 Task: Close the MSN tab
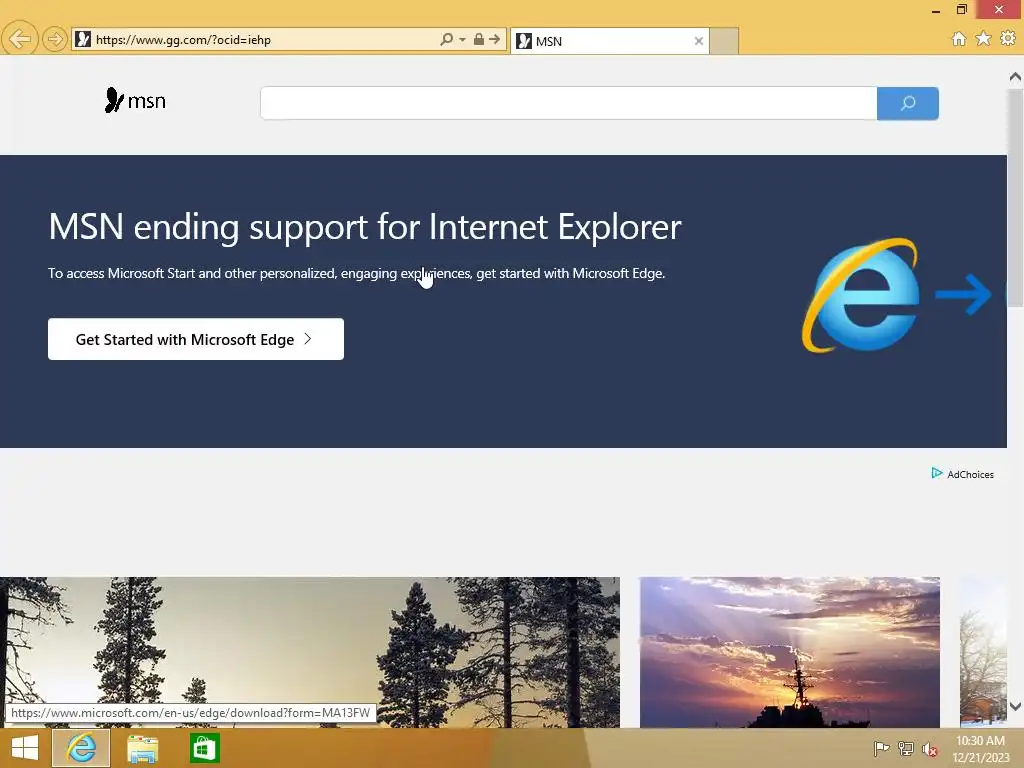coord(698,41)
